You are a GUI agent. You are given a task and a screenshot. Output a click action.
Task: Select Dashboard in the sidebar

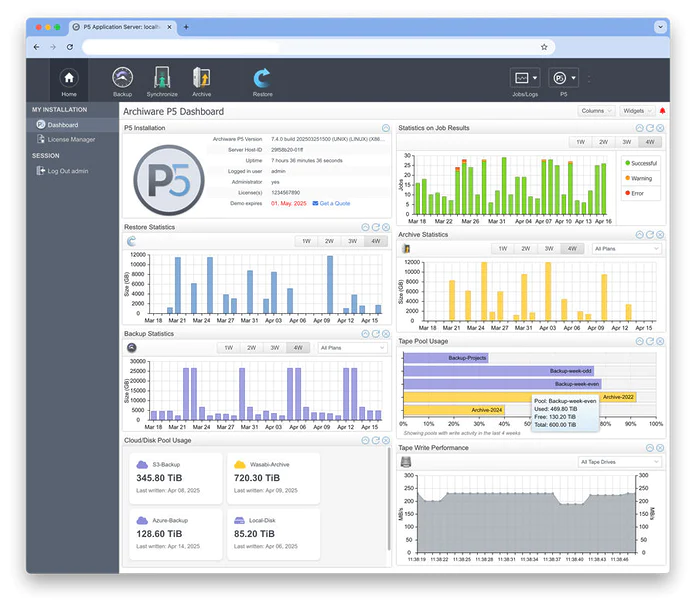(x=62, y=125)
